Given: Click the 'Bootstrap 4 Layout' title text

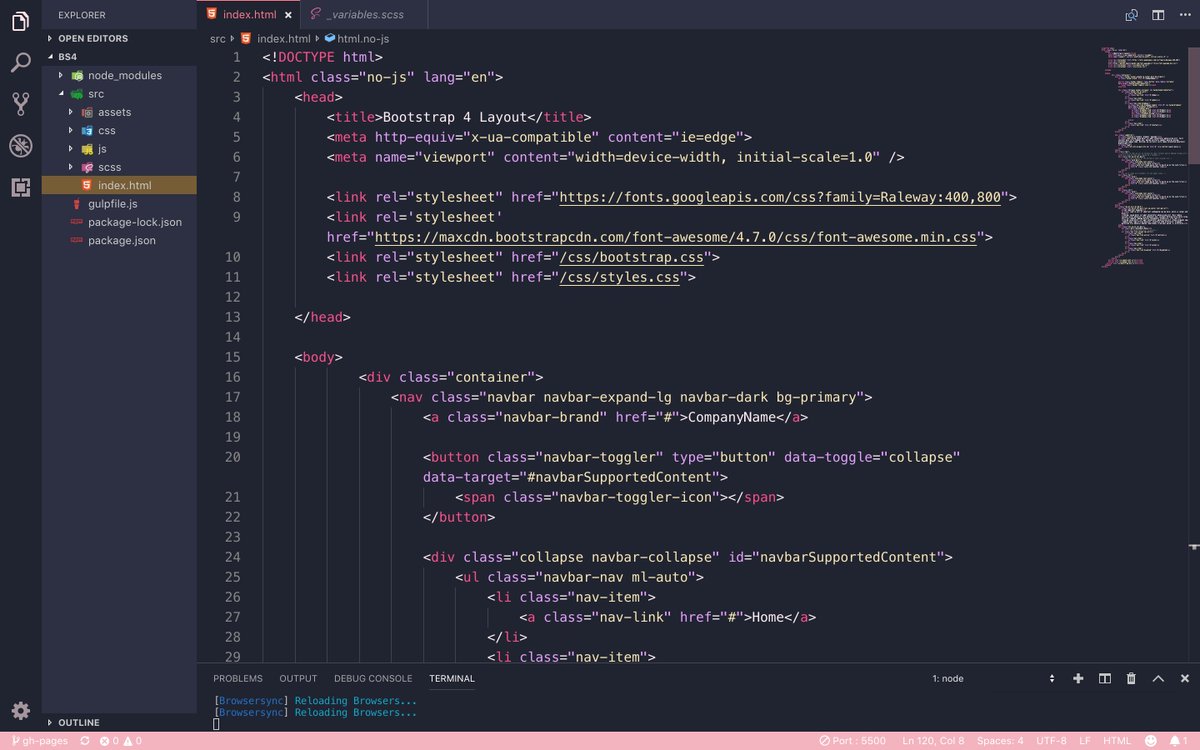Looking at the screenshot, I should coord(455,117).
